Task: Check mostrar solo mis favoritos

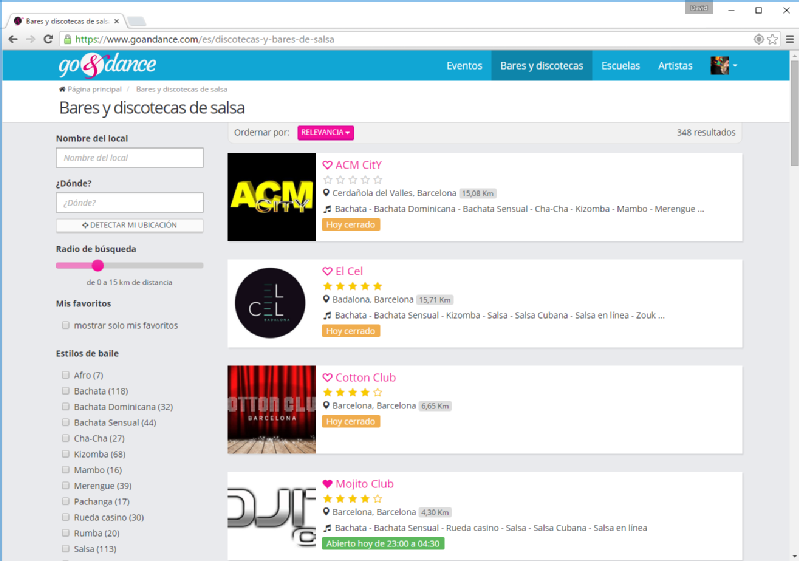Action: 66,325
